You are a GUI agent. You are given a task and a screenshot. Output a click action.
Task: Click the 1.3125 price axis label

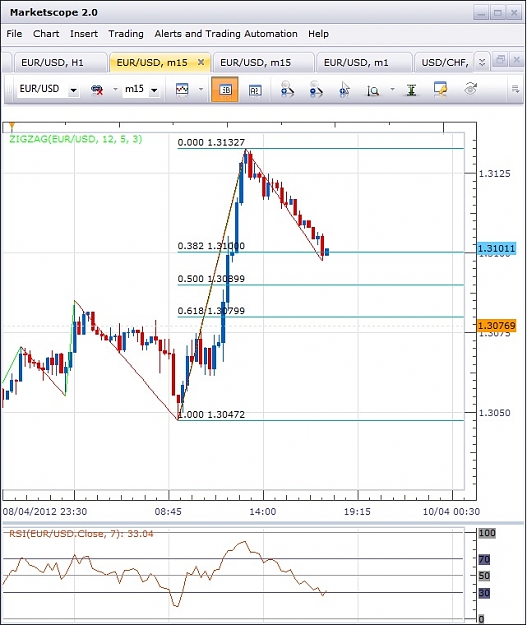[494, 173]
